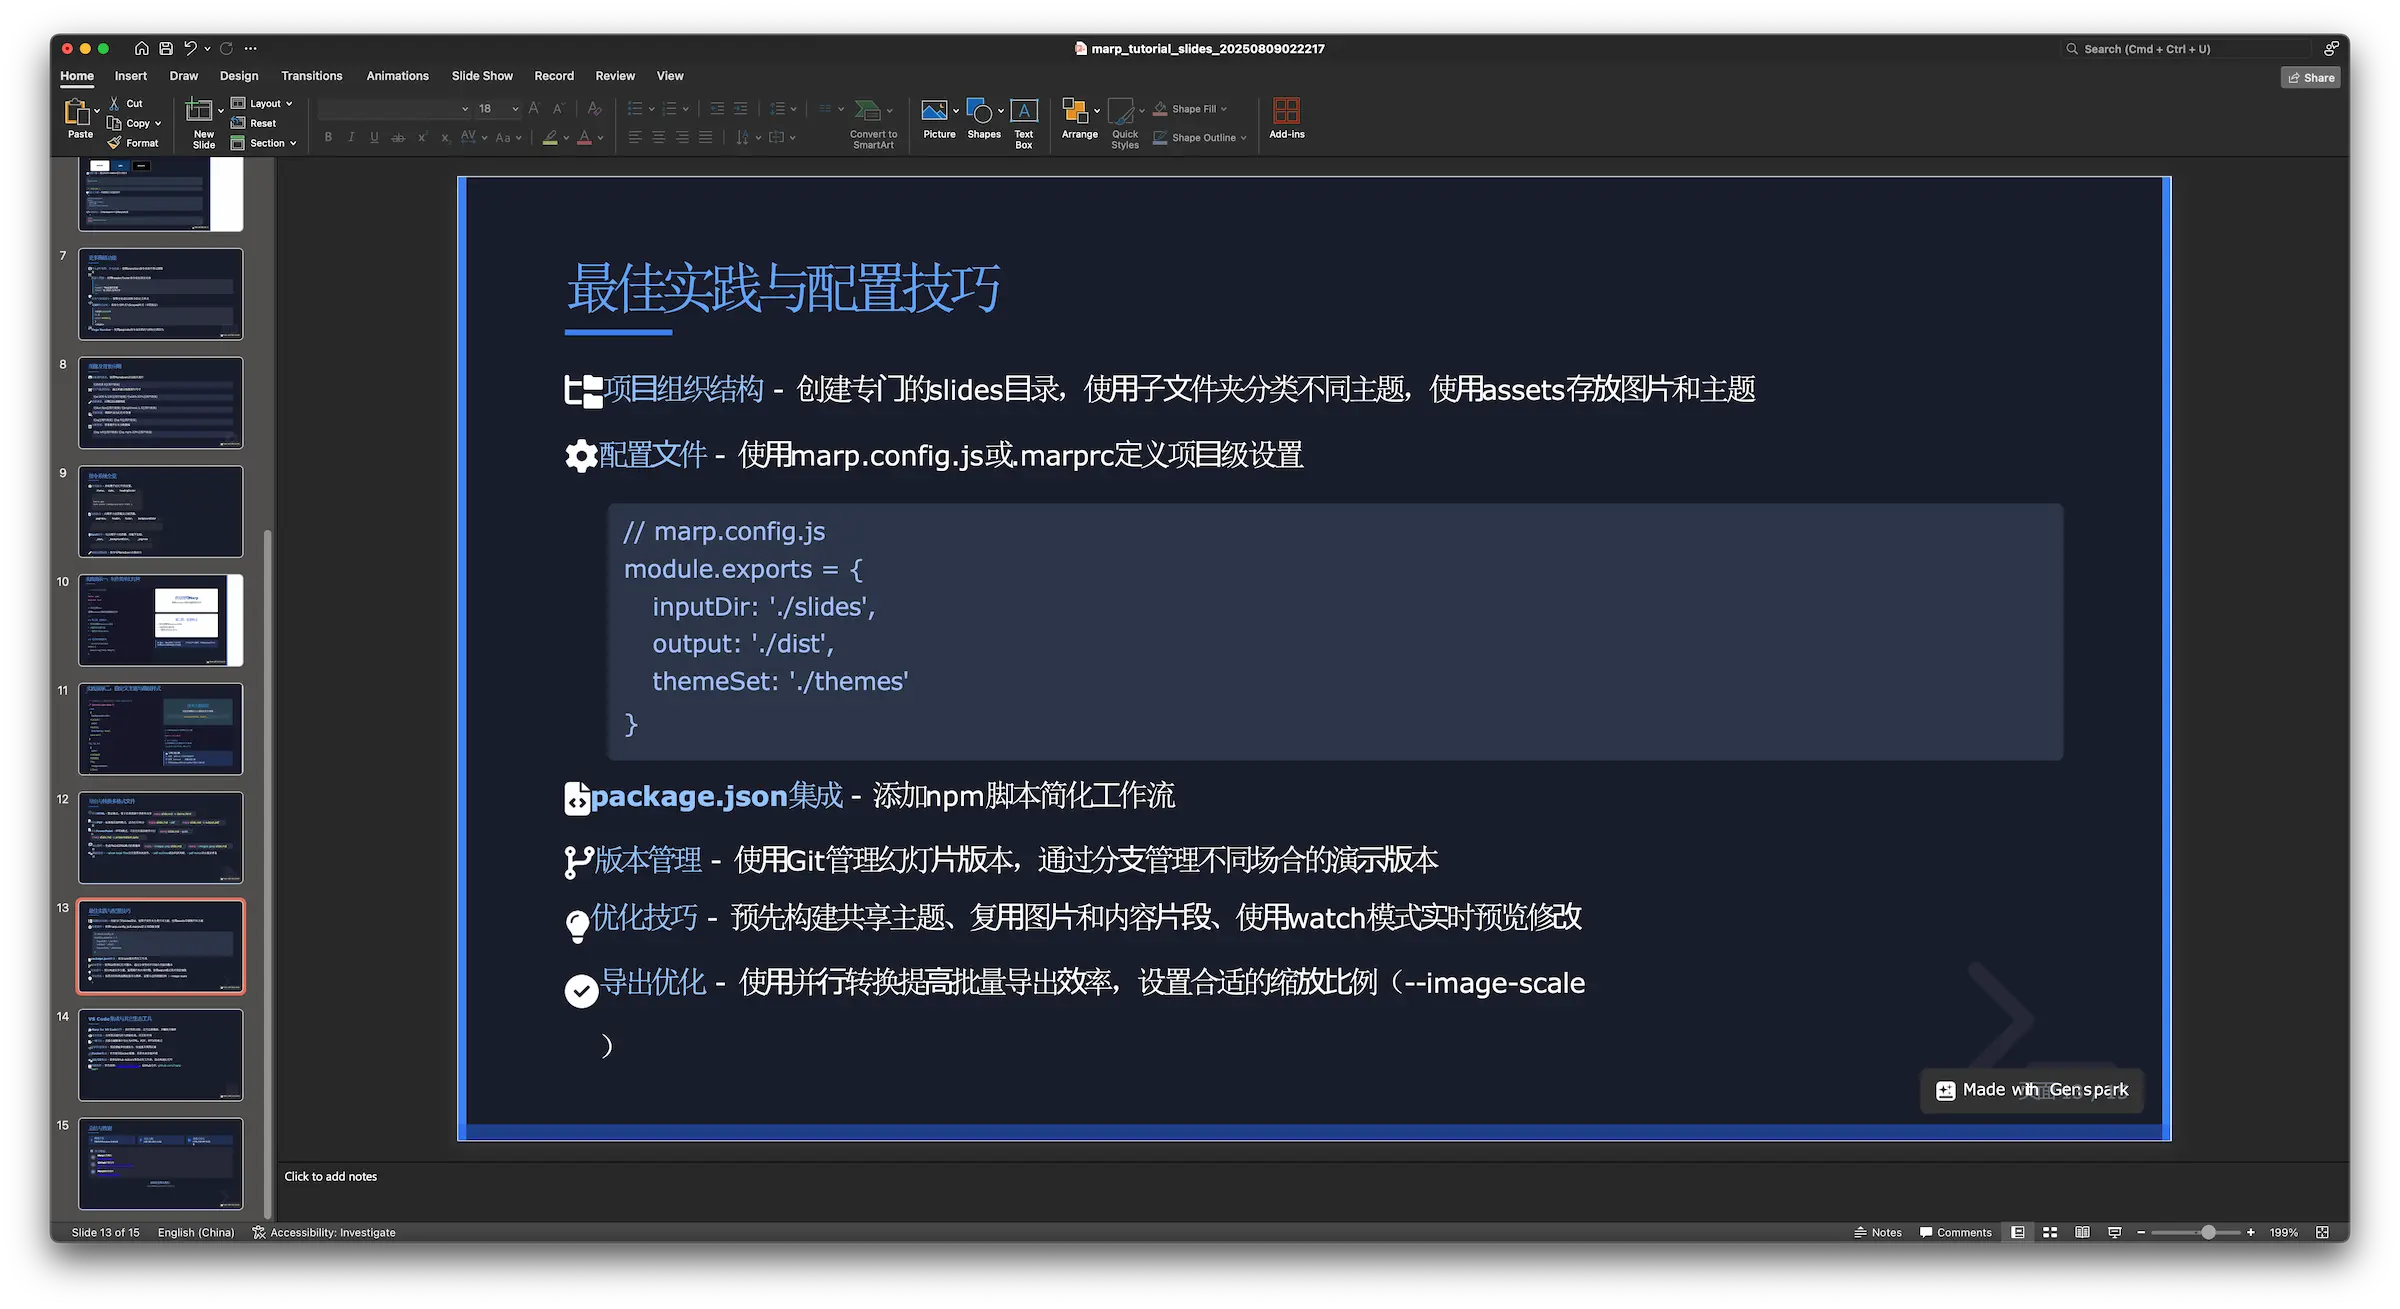The height and width of the screenshot is (1309, 2400).
Task: Increase font size icon
Action: pos(534,108)
